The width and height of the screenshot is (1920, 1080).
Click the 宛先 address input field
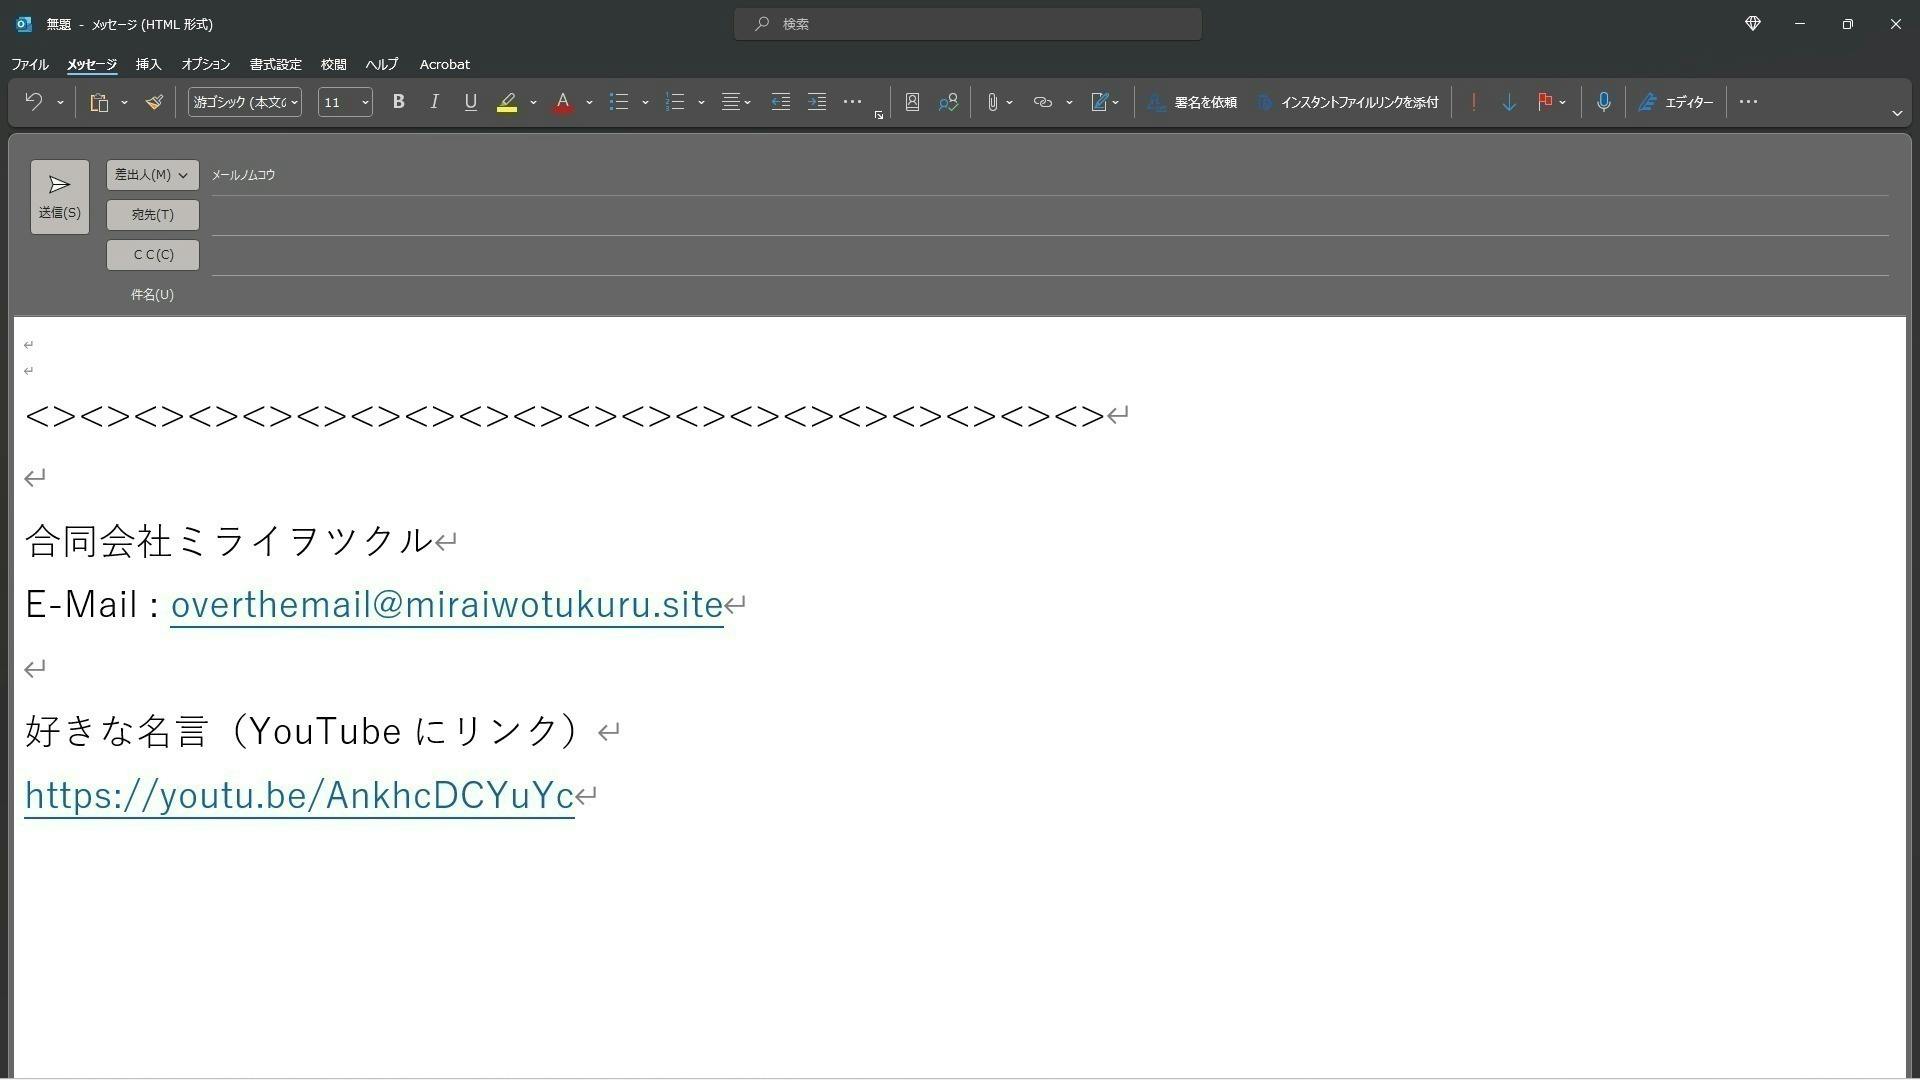1049,215
